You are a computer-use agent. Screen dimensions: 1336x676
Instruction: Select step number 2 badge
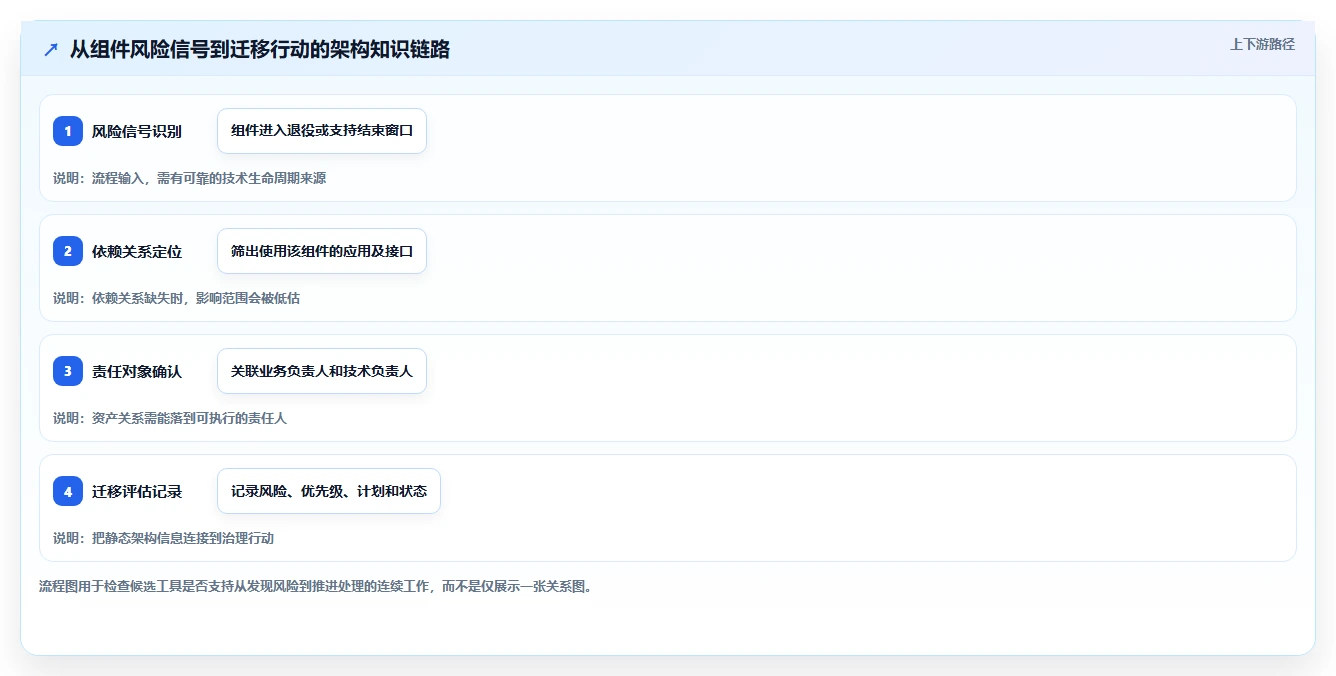point(68,251)
